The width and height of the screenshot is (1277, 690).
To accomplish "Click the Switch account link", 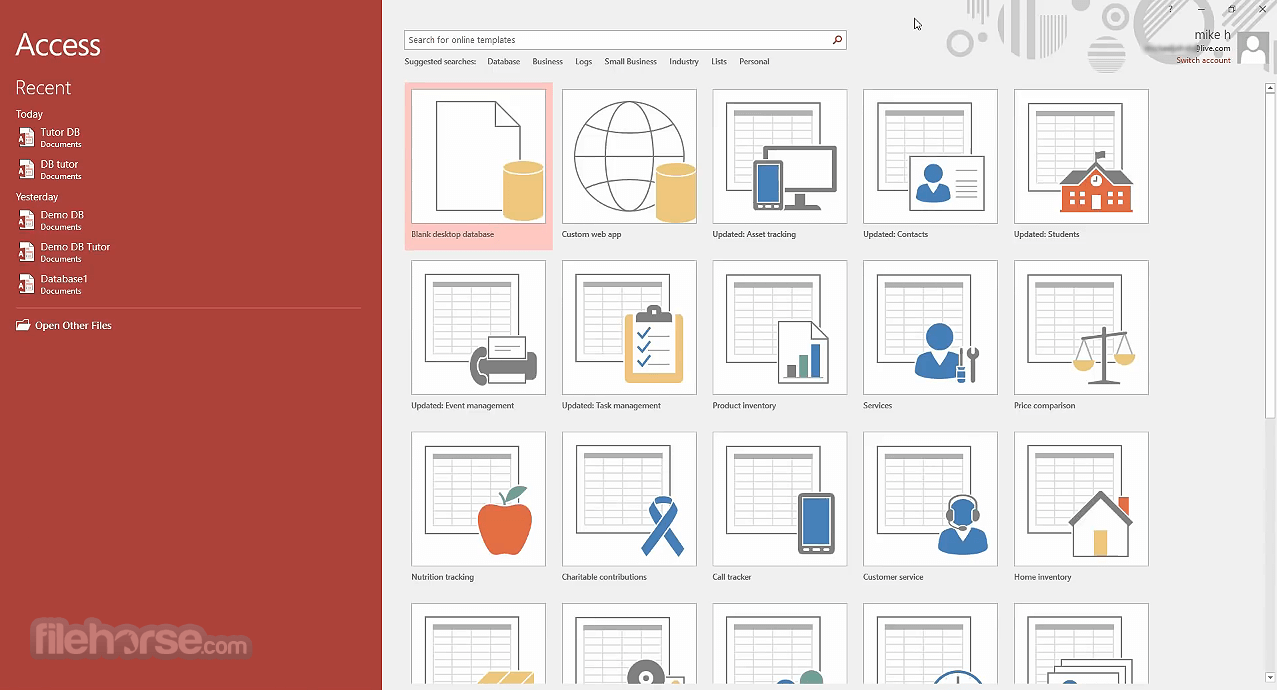I will coord(1203,61).
